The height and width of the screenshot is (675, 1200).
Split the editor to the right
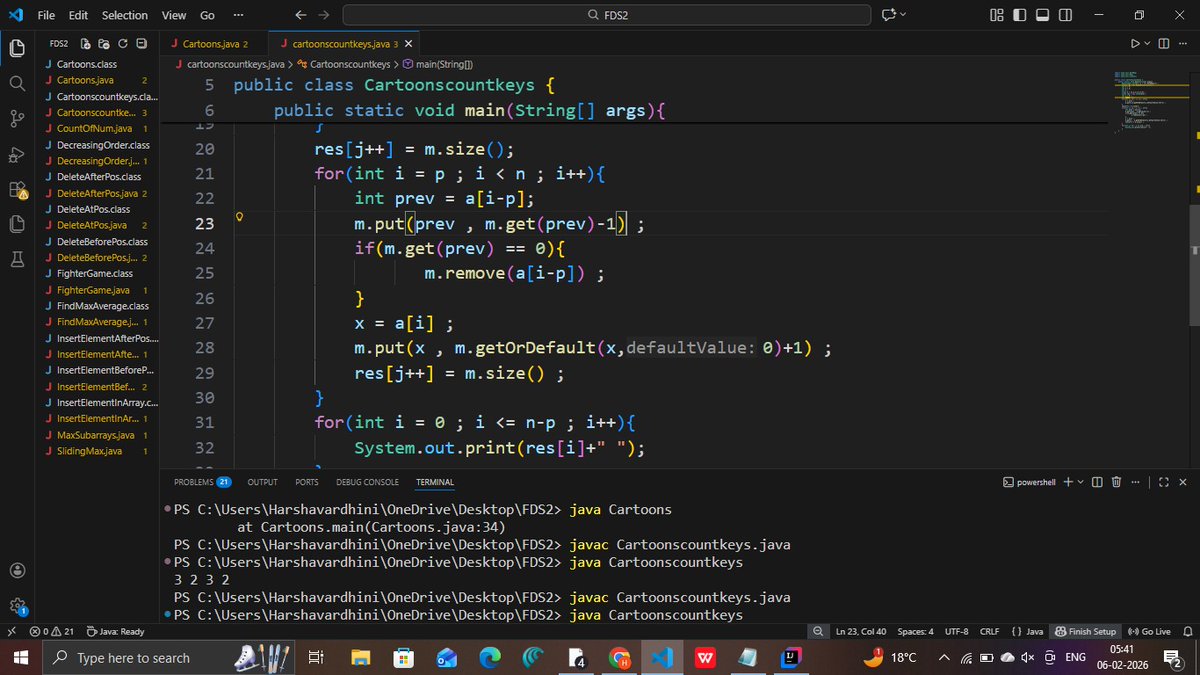tap(1163, 44)
